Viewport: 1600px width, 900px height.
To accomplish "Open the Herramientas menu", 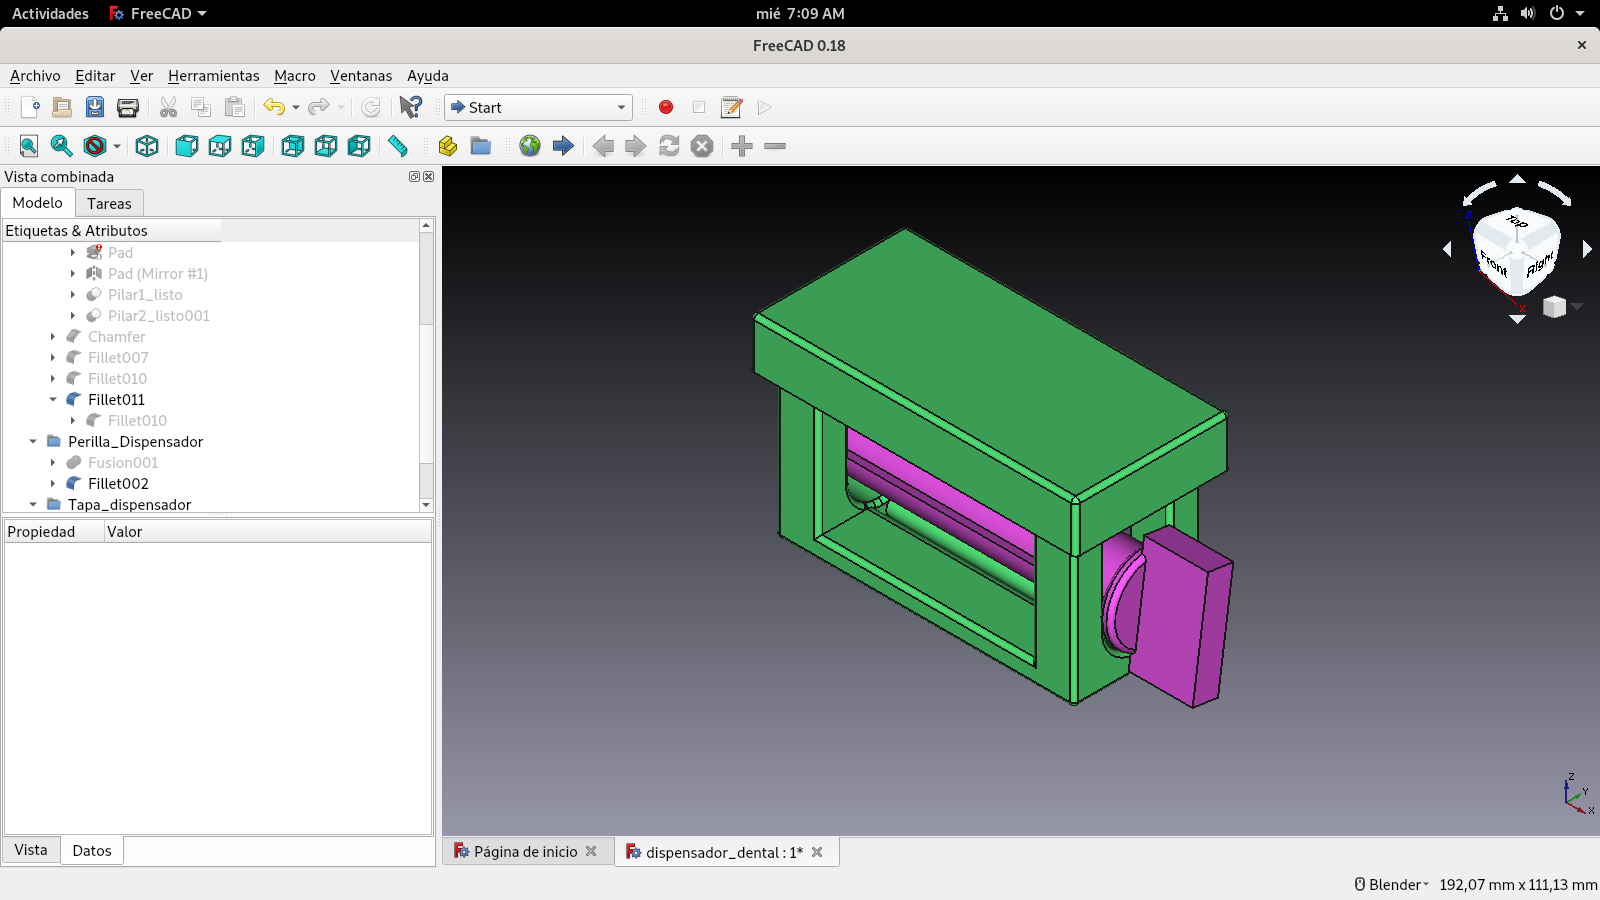I will coord(213,76).
